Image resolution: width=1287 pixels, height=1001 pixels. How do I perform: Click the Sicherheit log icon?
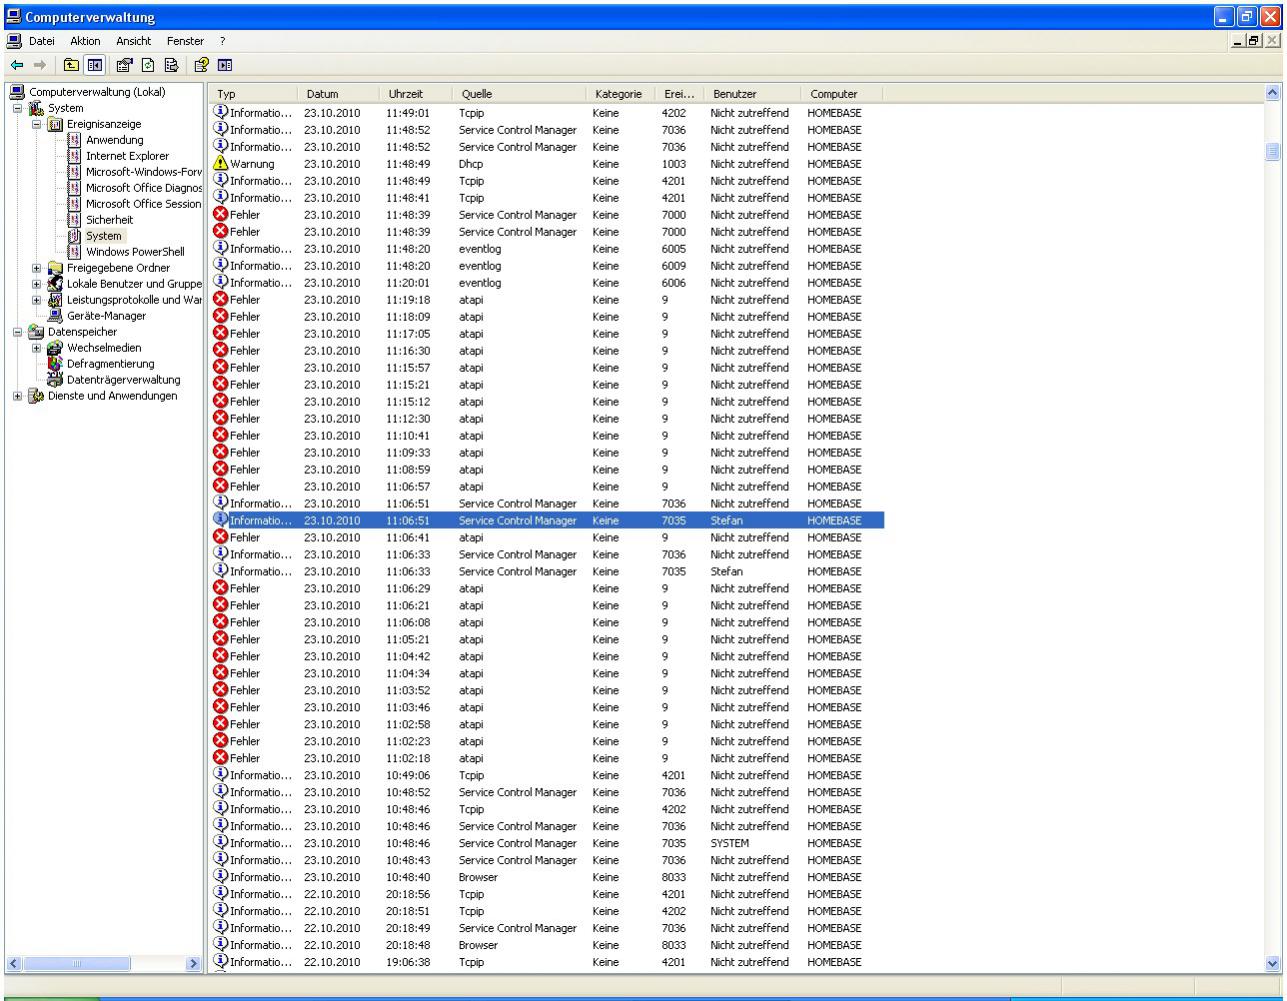point(73,220)
